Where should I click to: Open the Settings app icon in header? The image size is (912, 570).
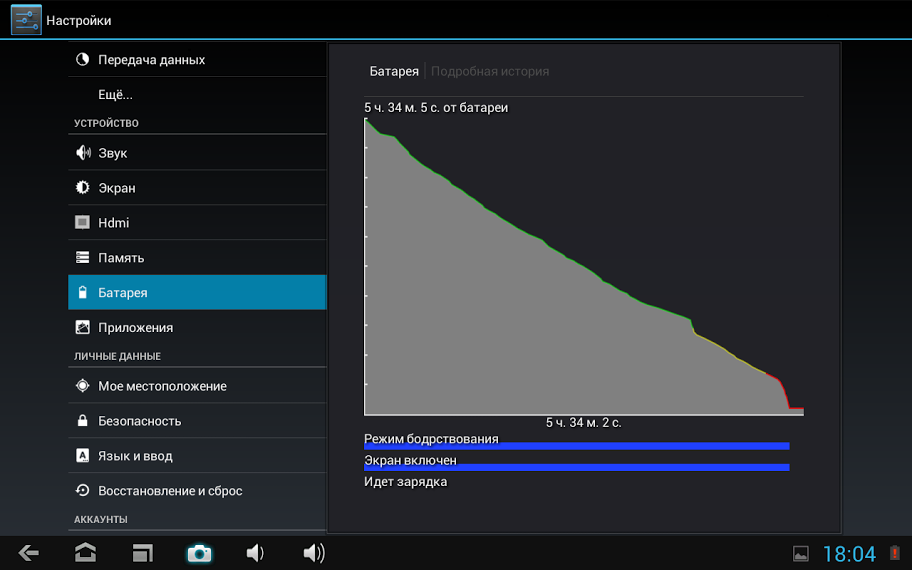26,20
